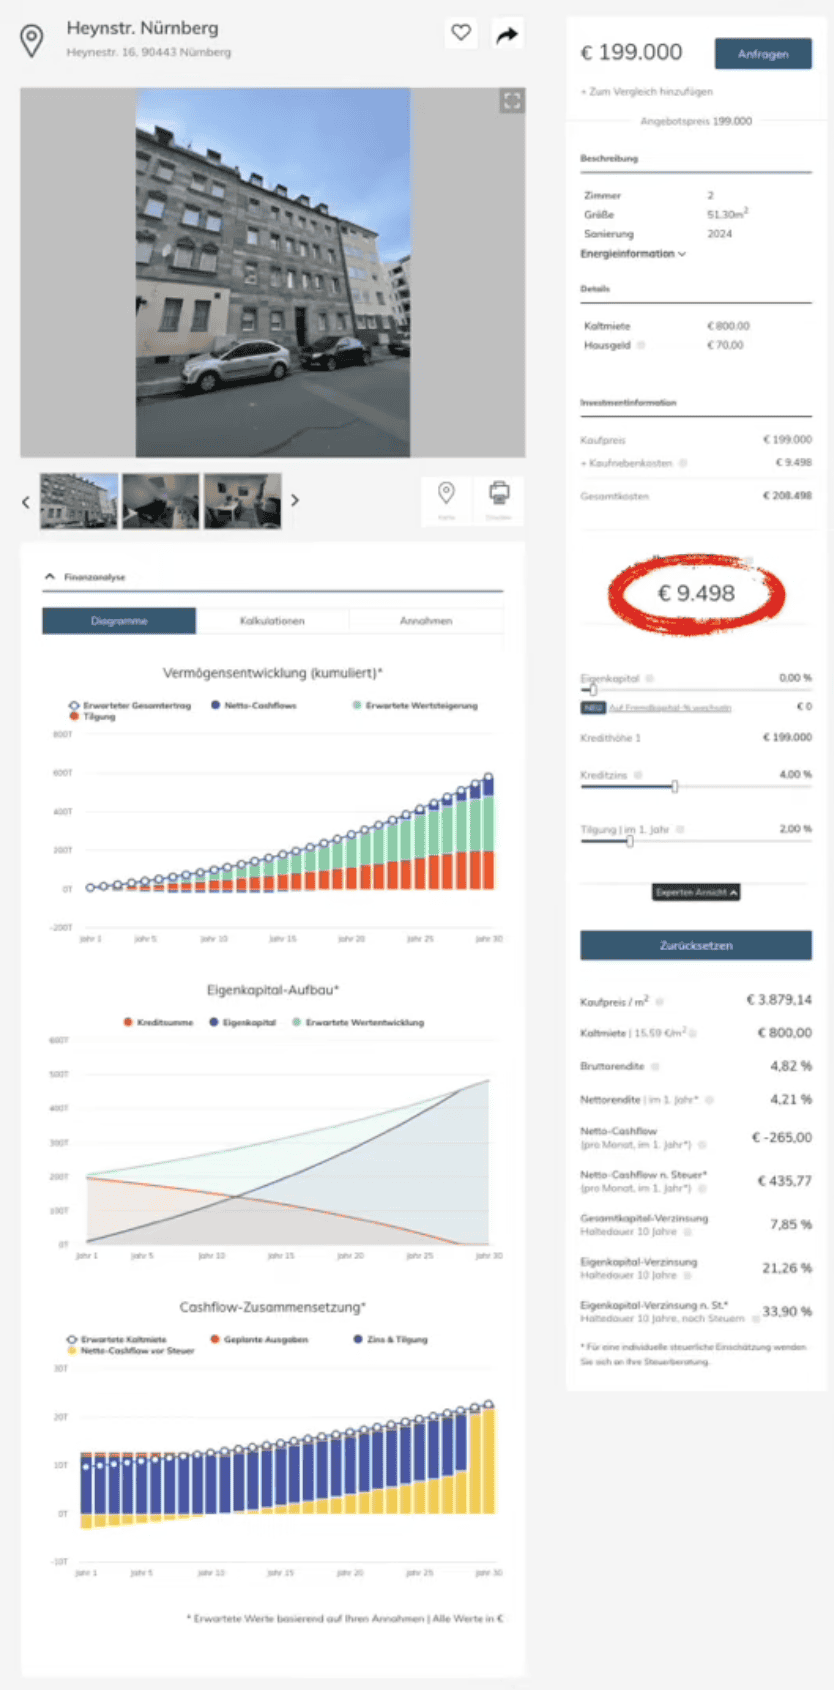This screenshot has width=834, height=1690.
Task: Toggle Erwartete Wertentwicklung series in legend
Action: (358, 1022)
